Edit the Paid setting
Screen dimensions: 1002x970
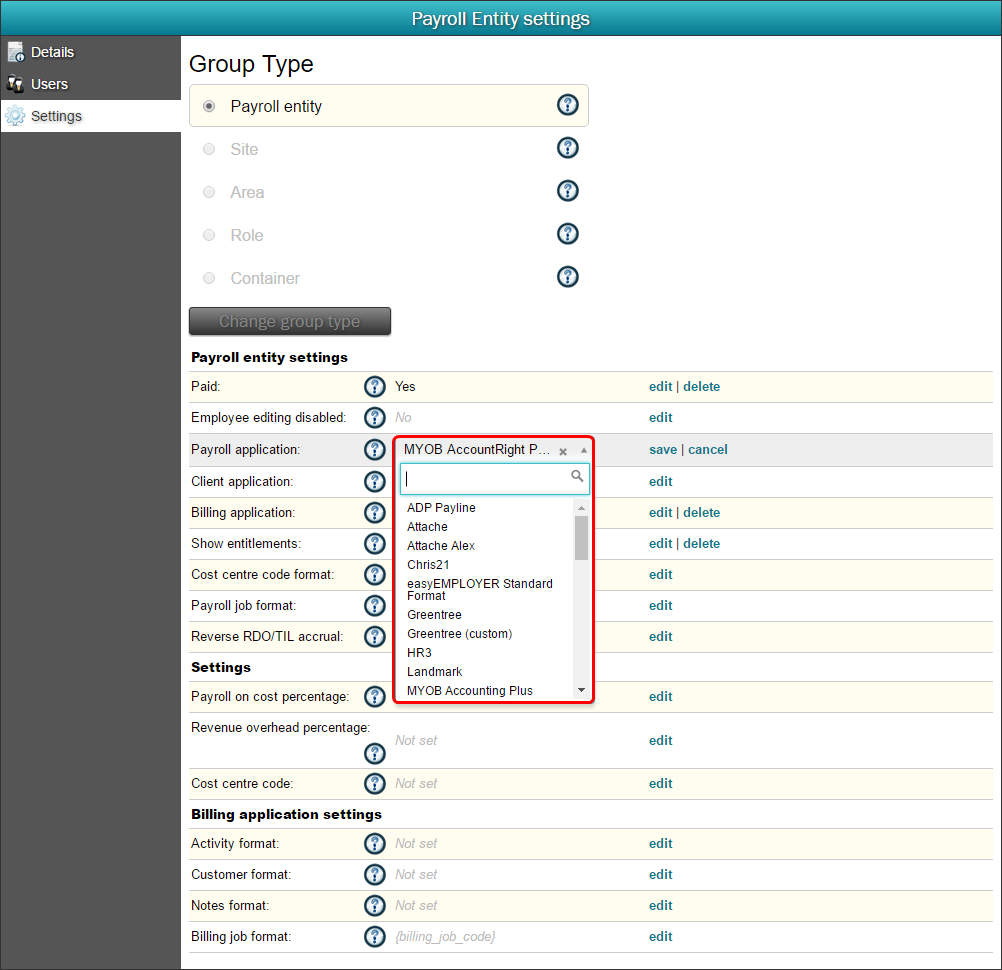pos(660,387)
